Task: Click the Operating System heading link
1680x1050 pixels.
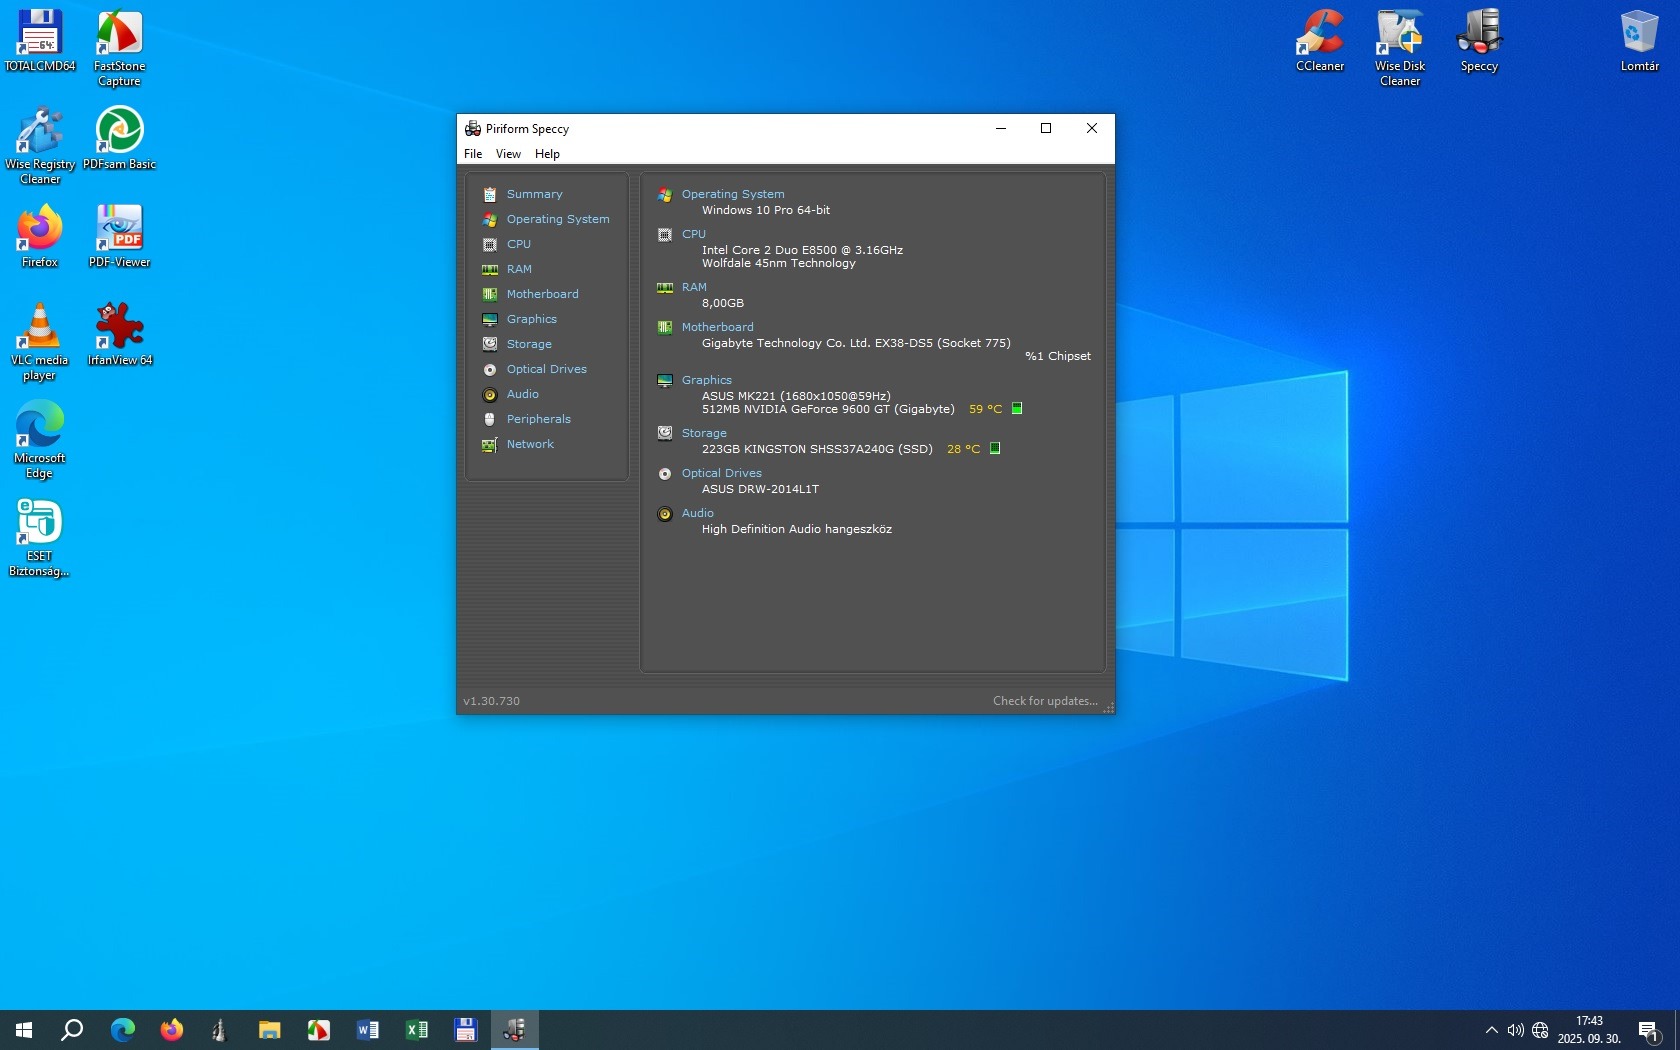Action: pos(732,194)
